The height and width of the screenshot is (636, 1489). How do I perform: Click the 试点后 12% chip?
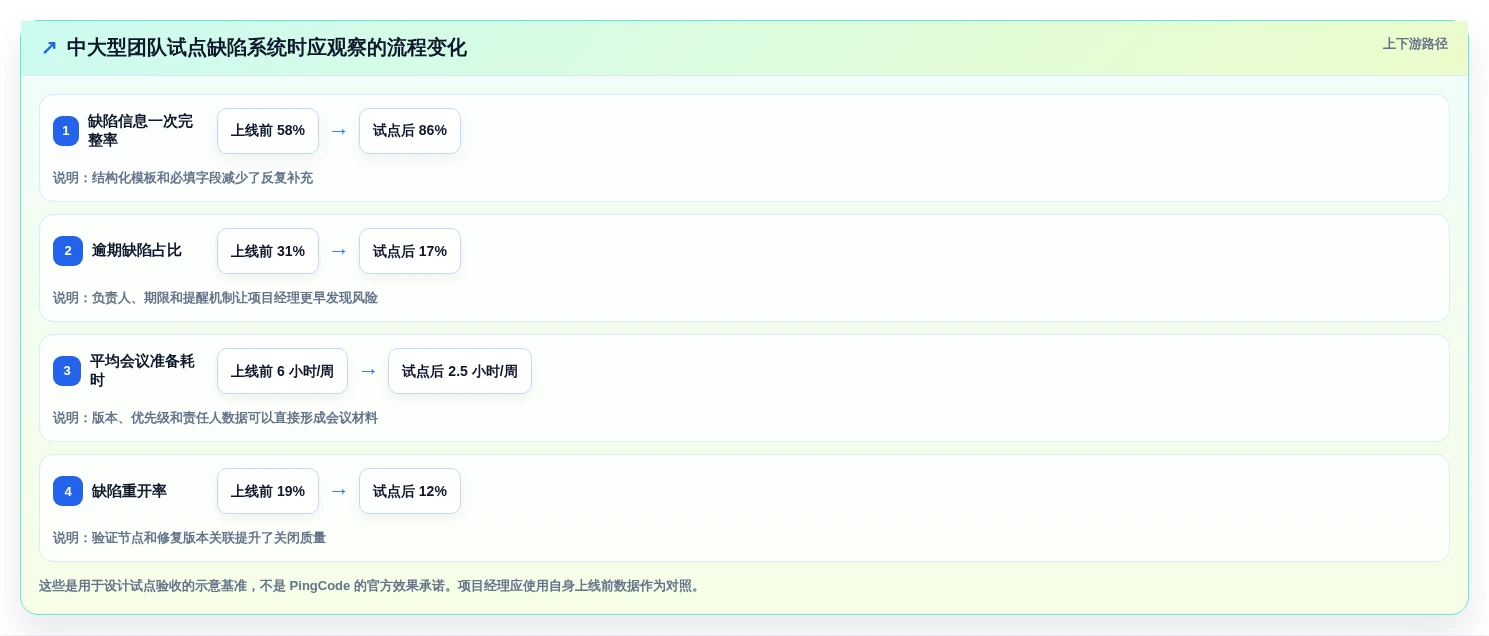click(x=410, y=491)
